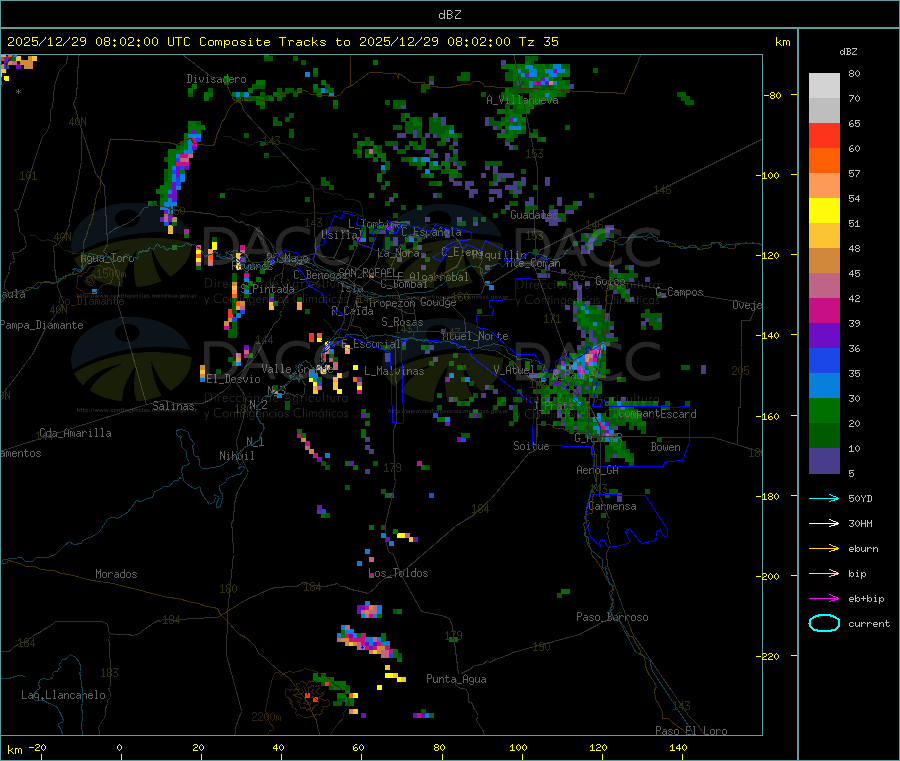
Task: Click the Carmensa map label
Action: pos(612,506)
